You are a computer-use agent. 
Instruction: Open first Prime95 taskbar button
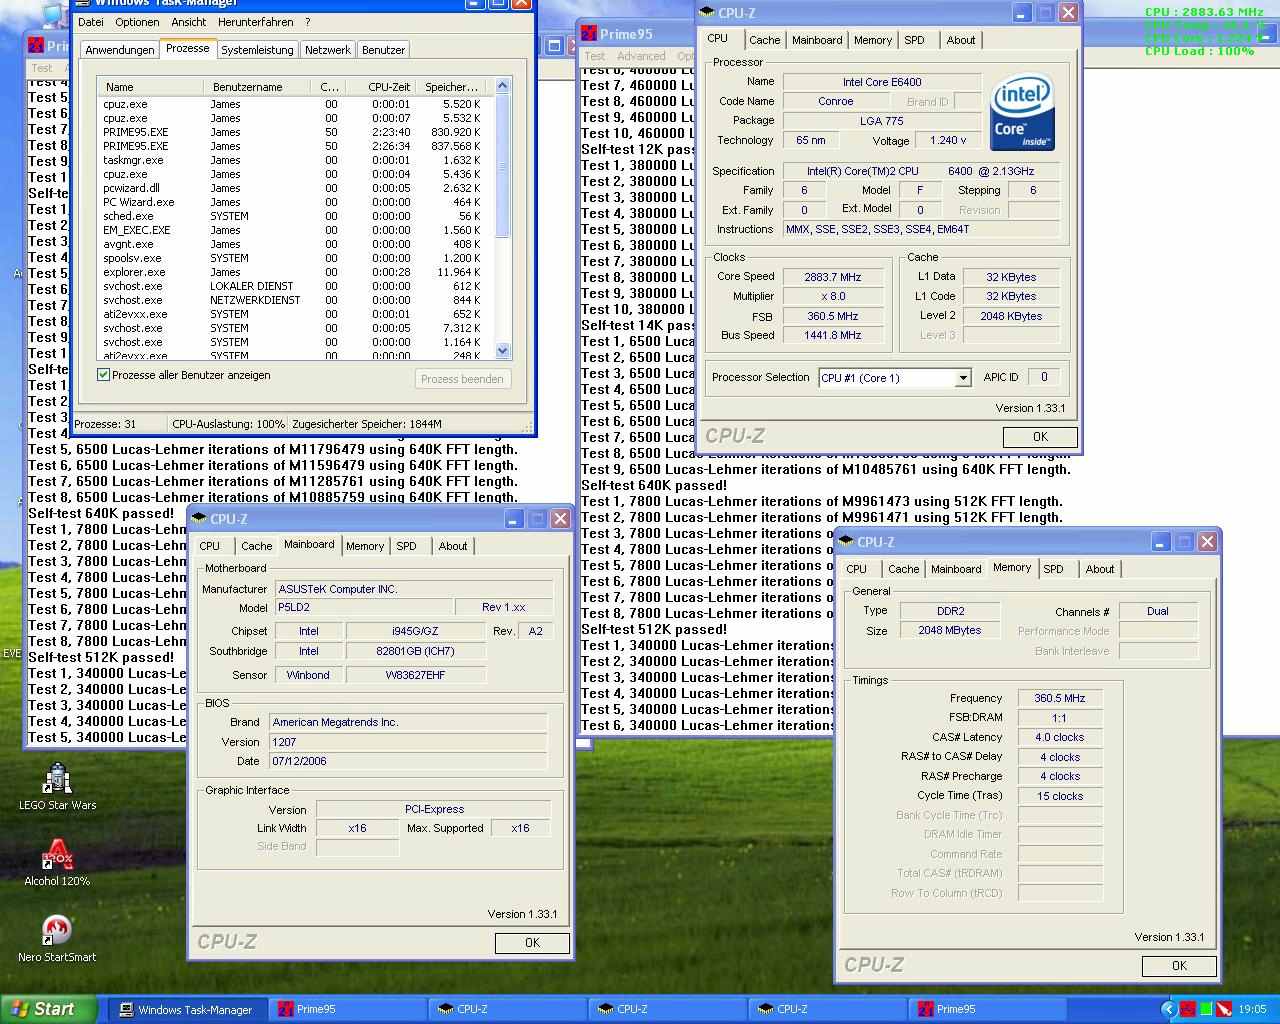click(x=346, y=1009)
